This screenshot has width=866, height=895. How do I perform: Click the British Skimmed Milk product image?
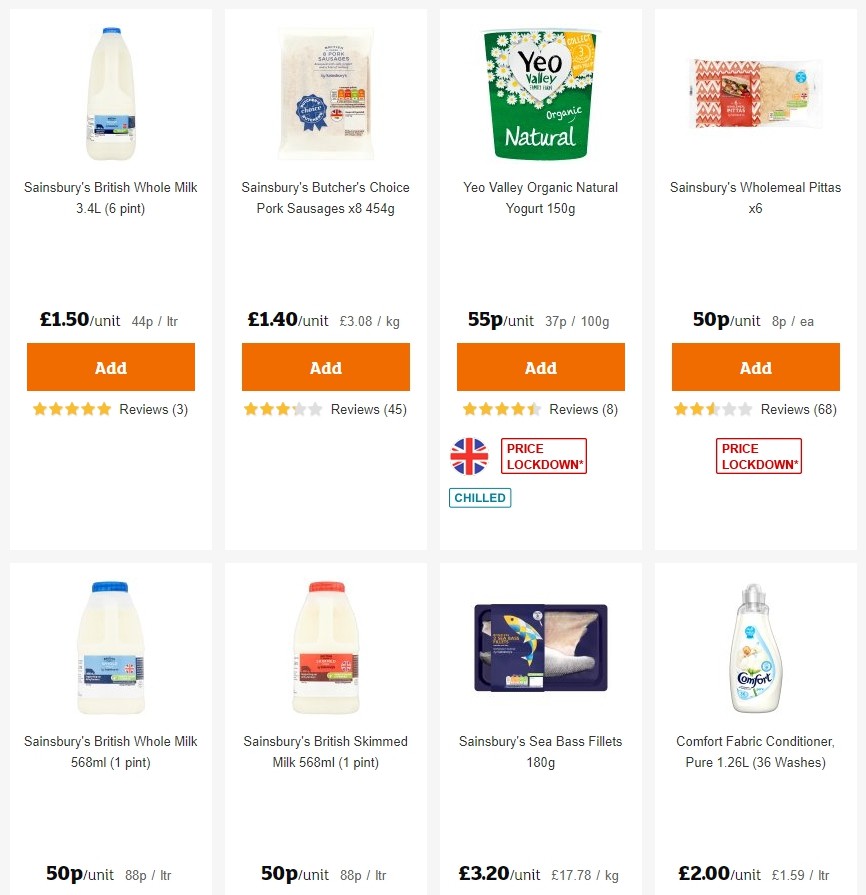point(325,646)
